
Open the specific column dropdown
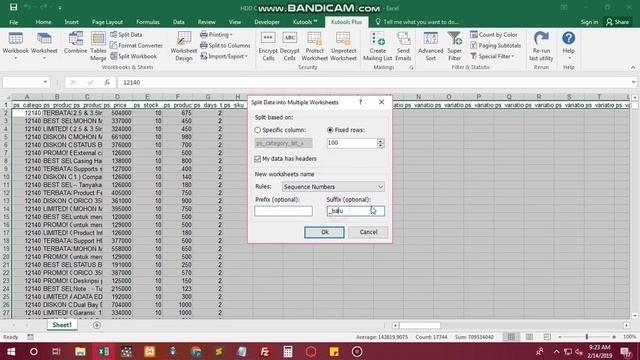pos(283,143)
